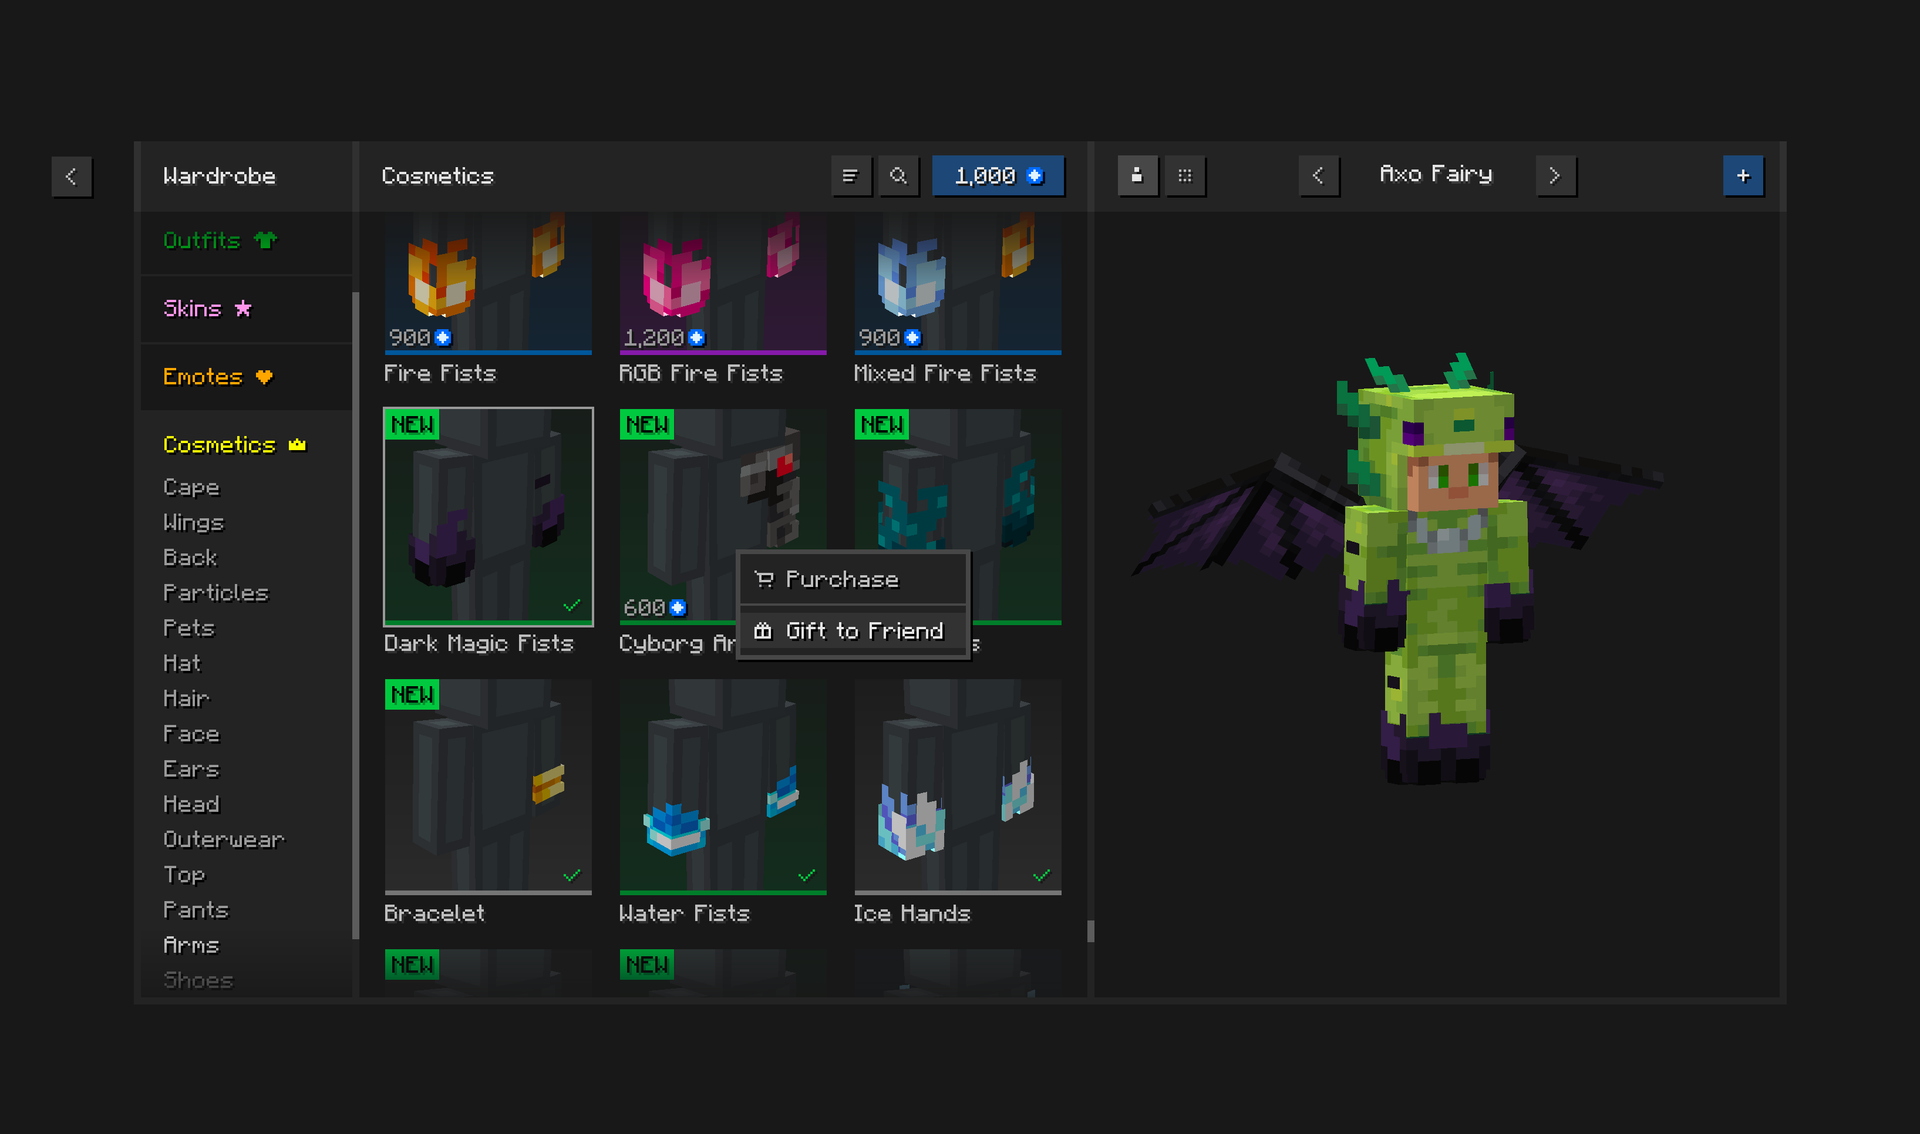The height and width of the screenshot is (1134, 1920).
Task: Select the grid view of characters
Action: tap(1186, 175)
